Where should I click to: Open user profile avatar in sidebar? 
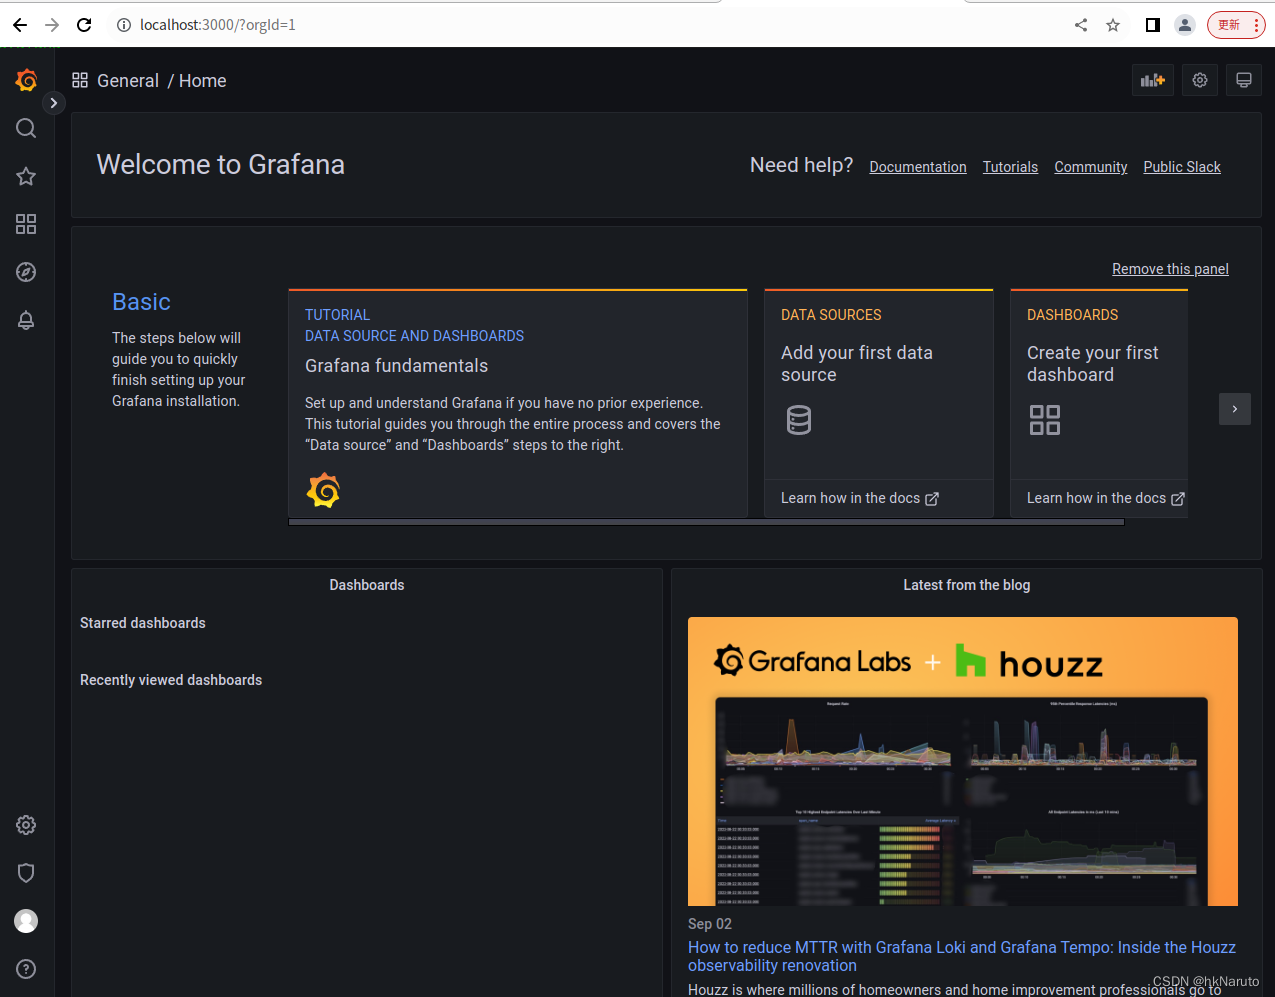(26, 921)
